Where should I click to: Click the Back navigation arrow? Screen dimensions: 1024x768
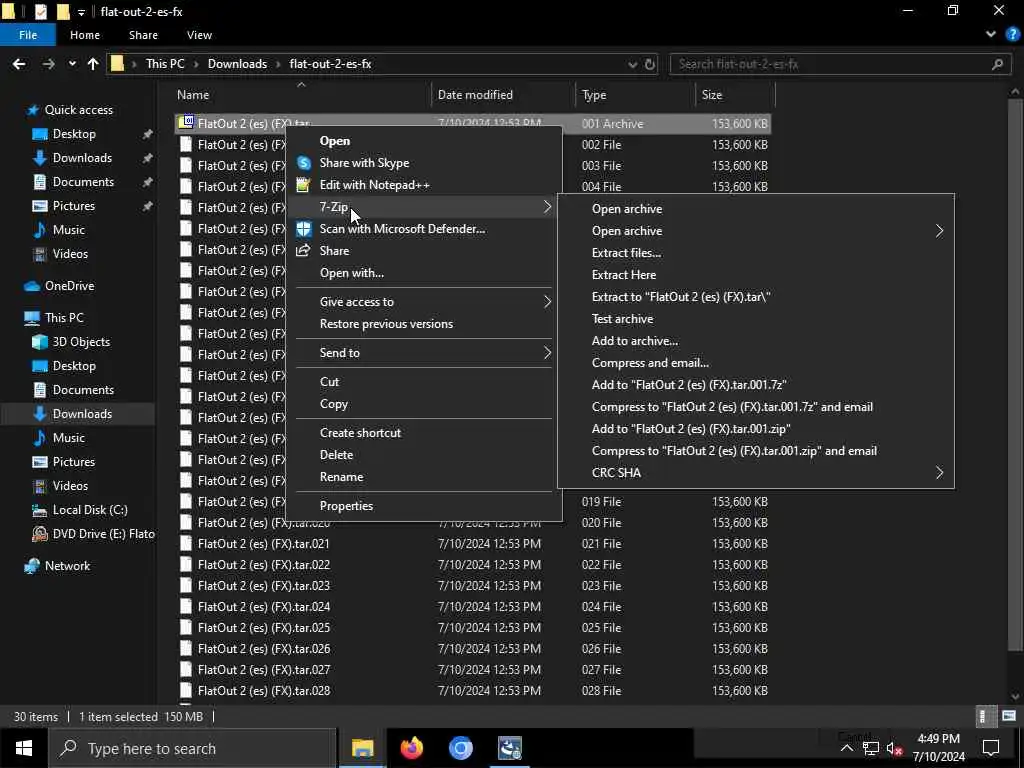pos(19,64)
